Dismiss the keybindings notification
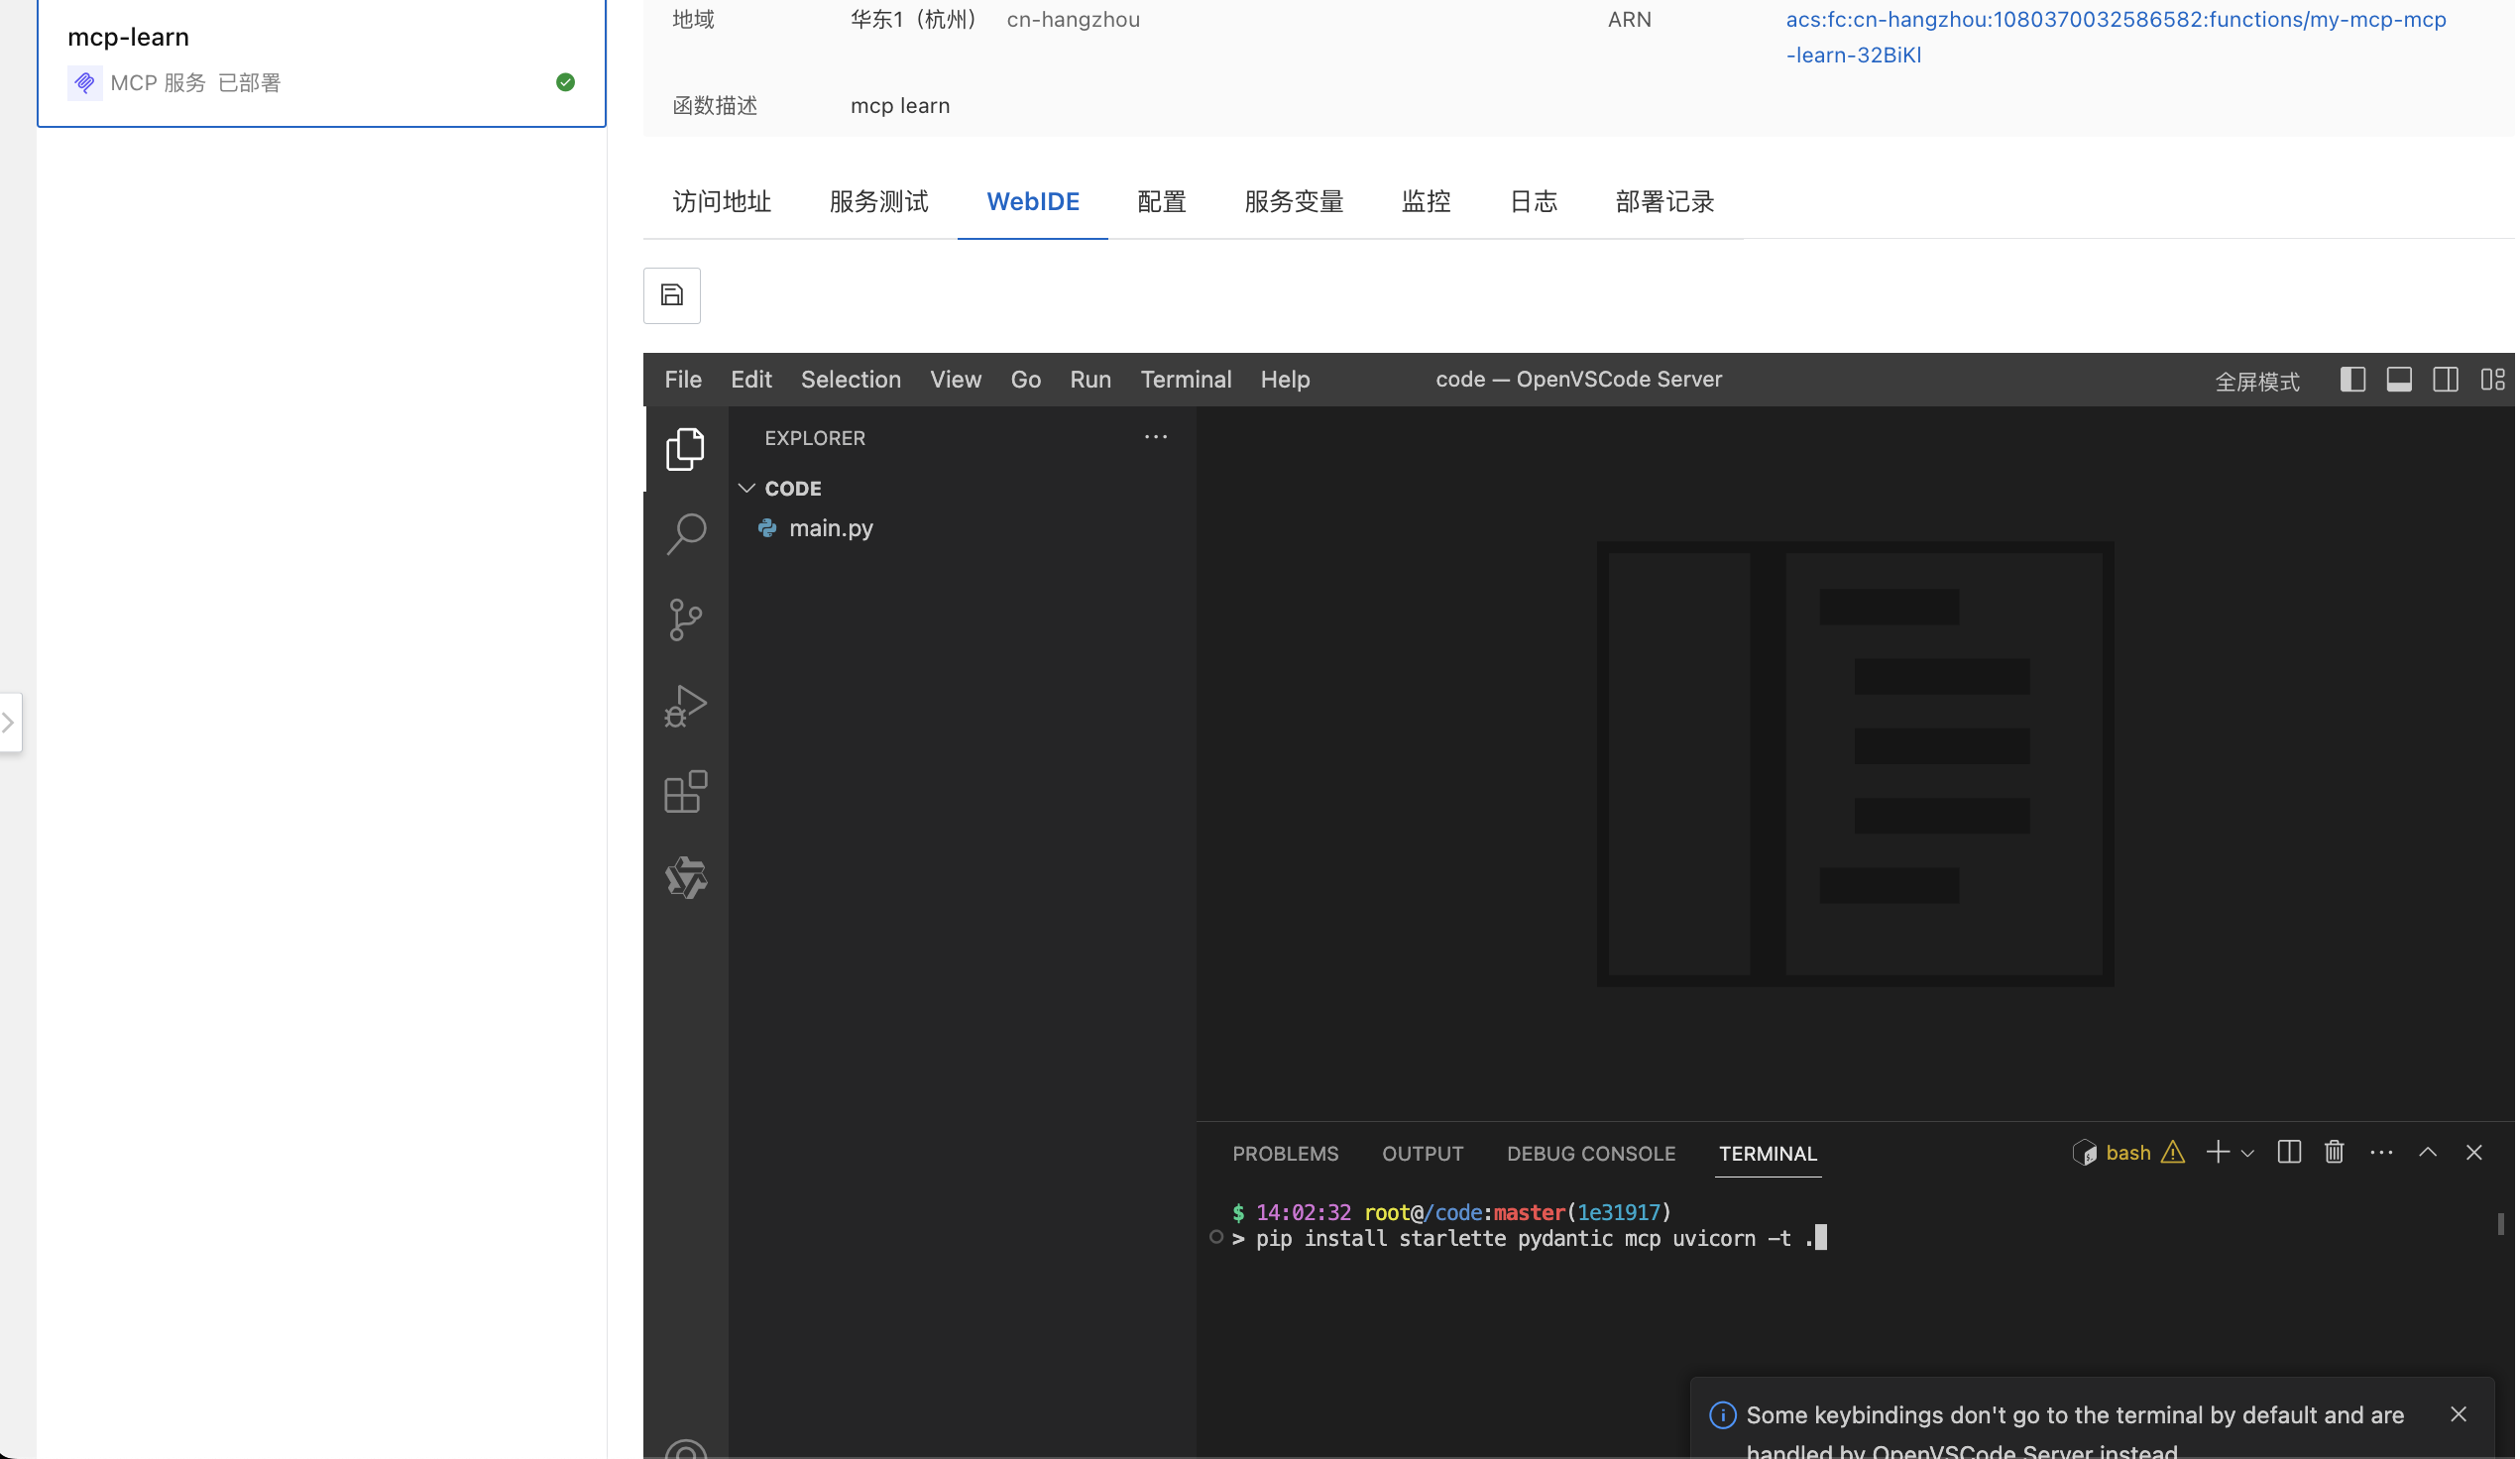 (x=2459, y=1414)
